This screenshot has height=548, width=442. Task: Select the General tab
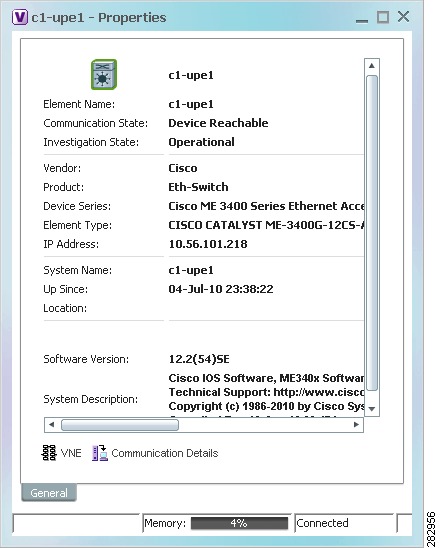(49, 493)
